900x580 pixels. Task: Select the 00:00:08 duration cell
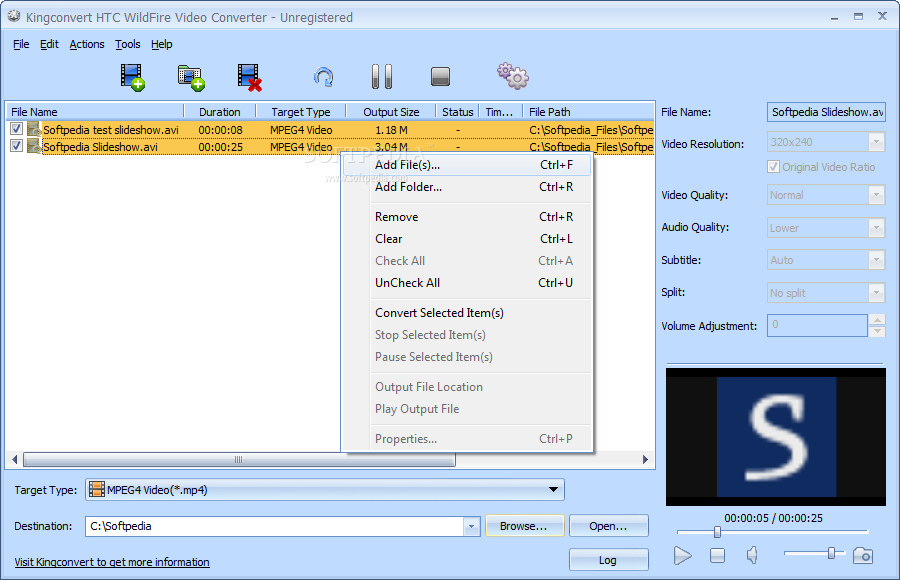tap(220, 130)
